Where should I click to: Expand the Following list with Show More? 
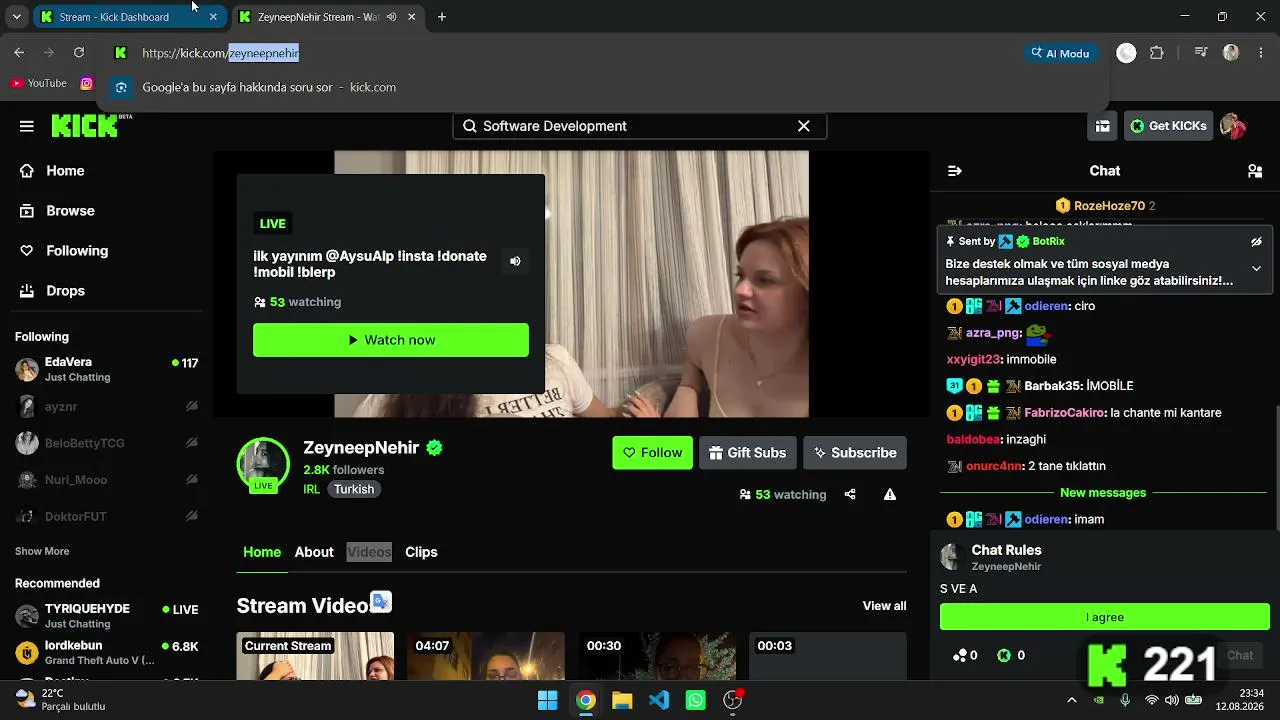42,551
